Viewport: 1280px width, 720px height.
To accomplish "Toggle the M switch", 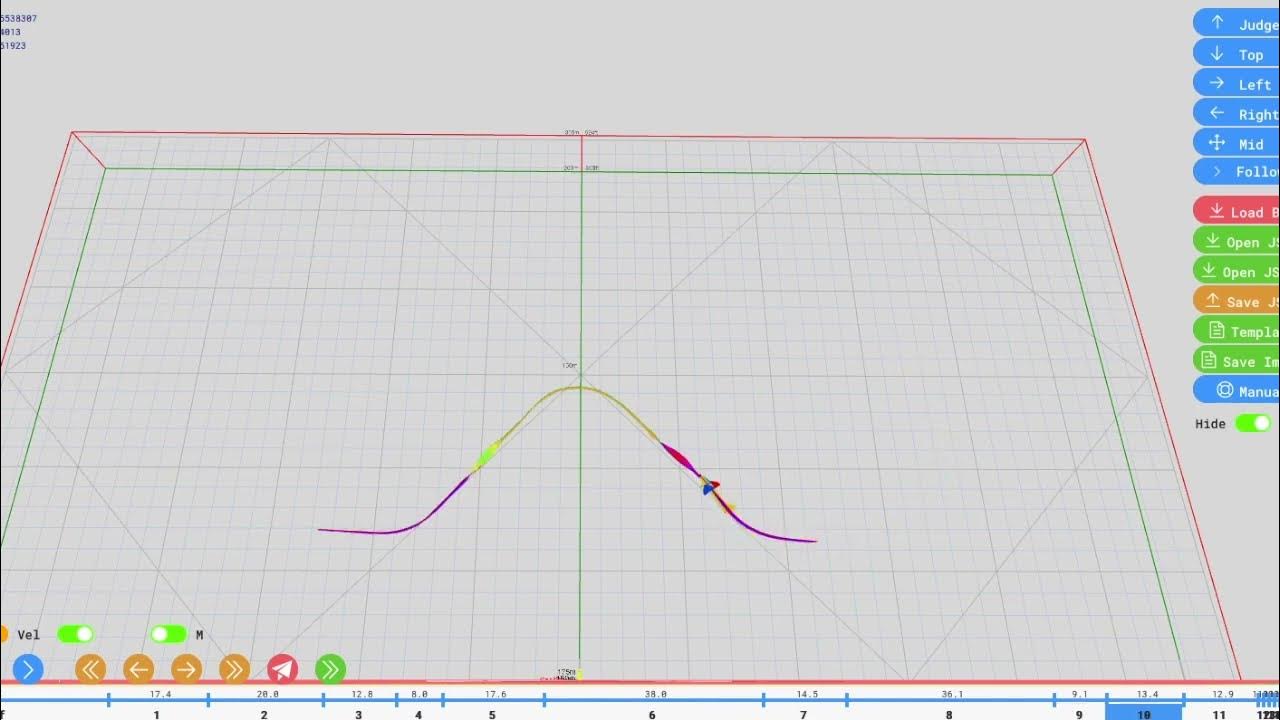I will click(169, 634).
